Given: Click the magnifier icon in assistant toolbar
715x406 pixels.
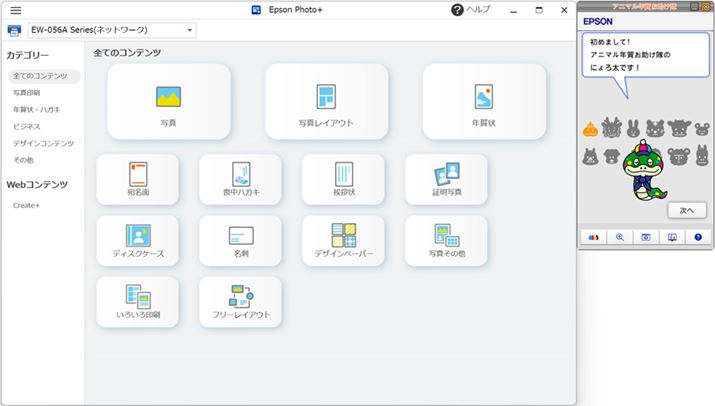Looking at the screenshot, I should tap(620, 237).
